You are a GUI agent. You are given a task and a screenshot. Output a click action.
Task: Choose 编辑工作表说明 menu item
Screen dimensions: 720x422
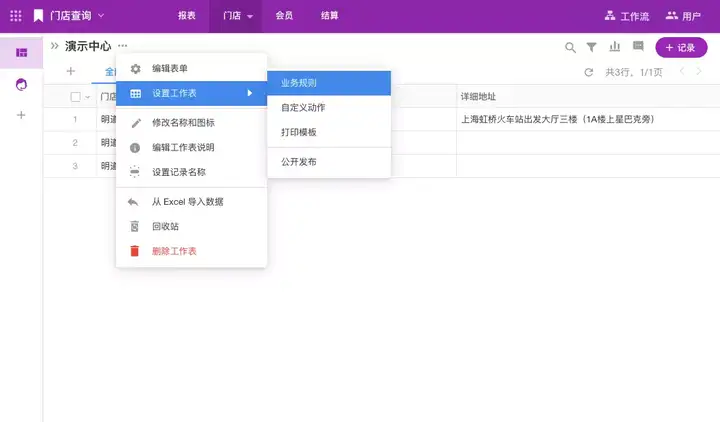click(x=191, y=147)
